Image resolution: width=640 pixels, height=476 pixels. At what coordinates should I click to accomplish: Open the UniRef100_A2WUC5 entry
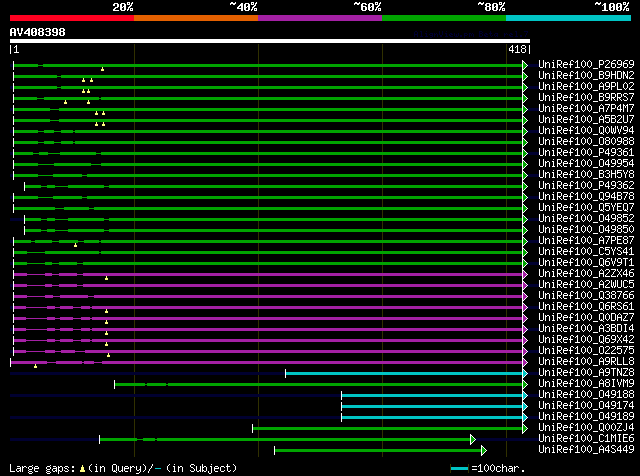pos(586,285)
